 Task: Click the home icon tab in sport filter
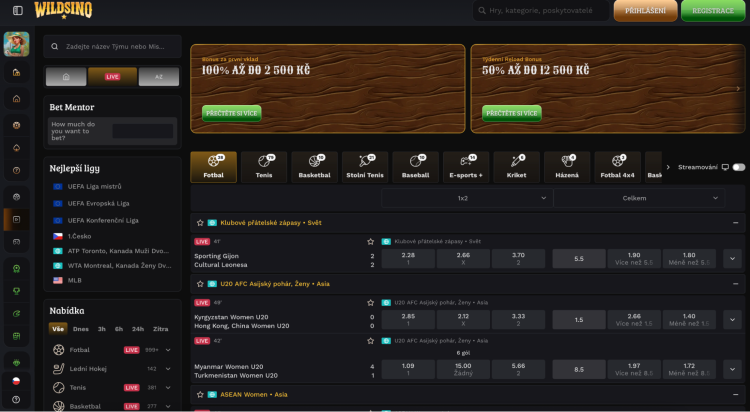[66, 77]
